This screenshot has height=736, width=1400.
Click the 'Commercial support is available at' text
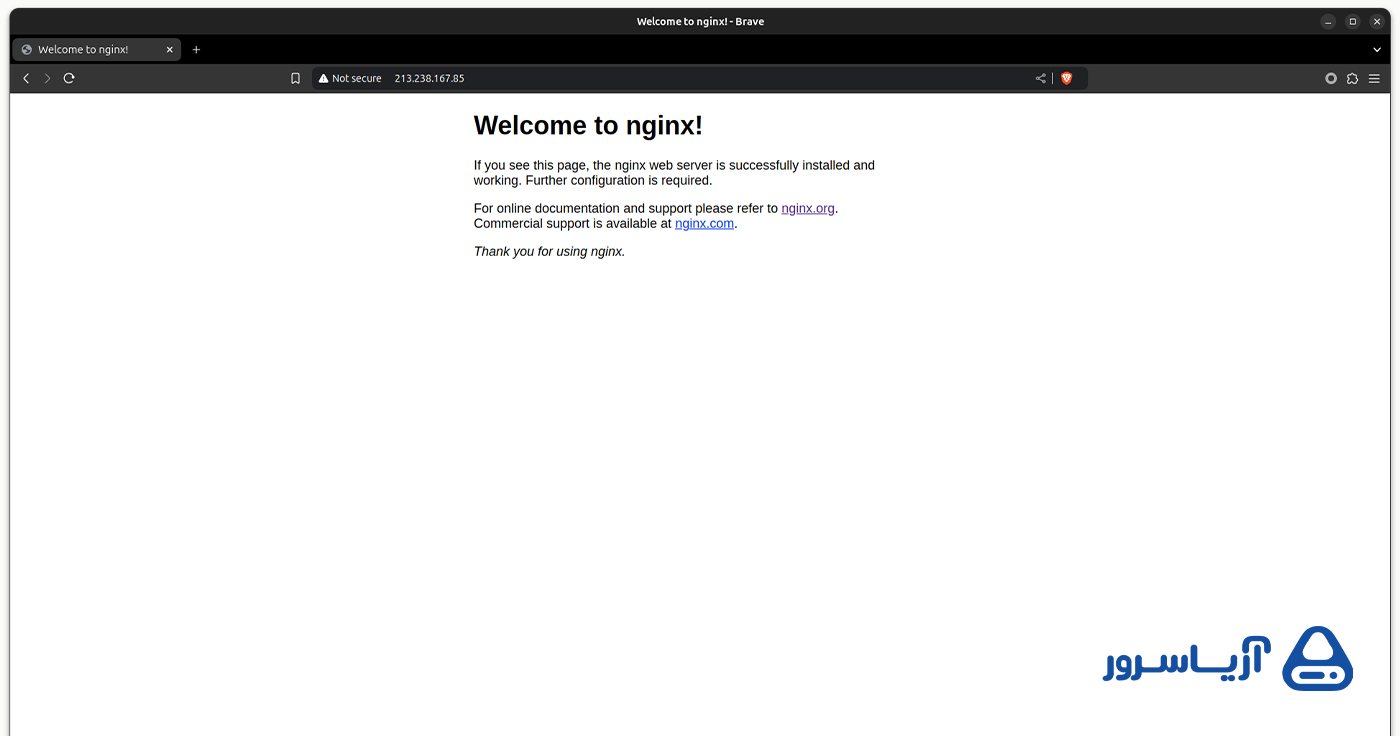coord(572,223)
